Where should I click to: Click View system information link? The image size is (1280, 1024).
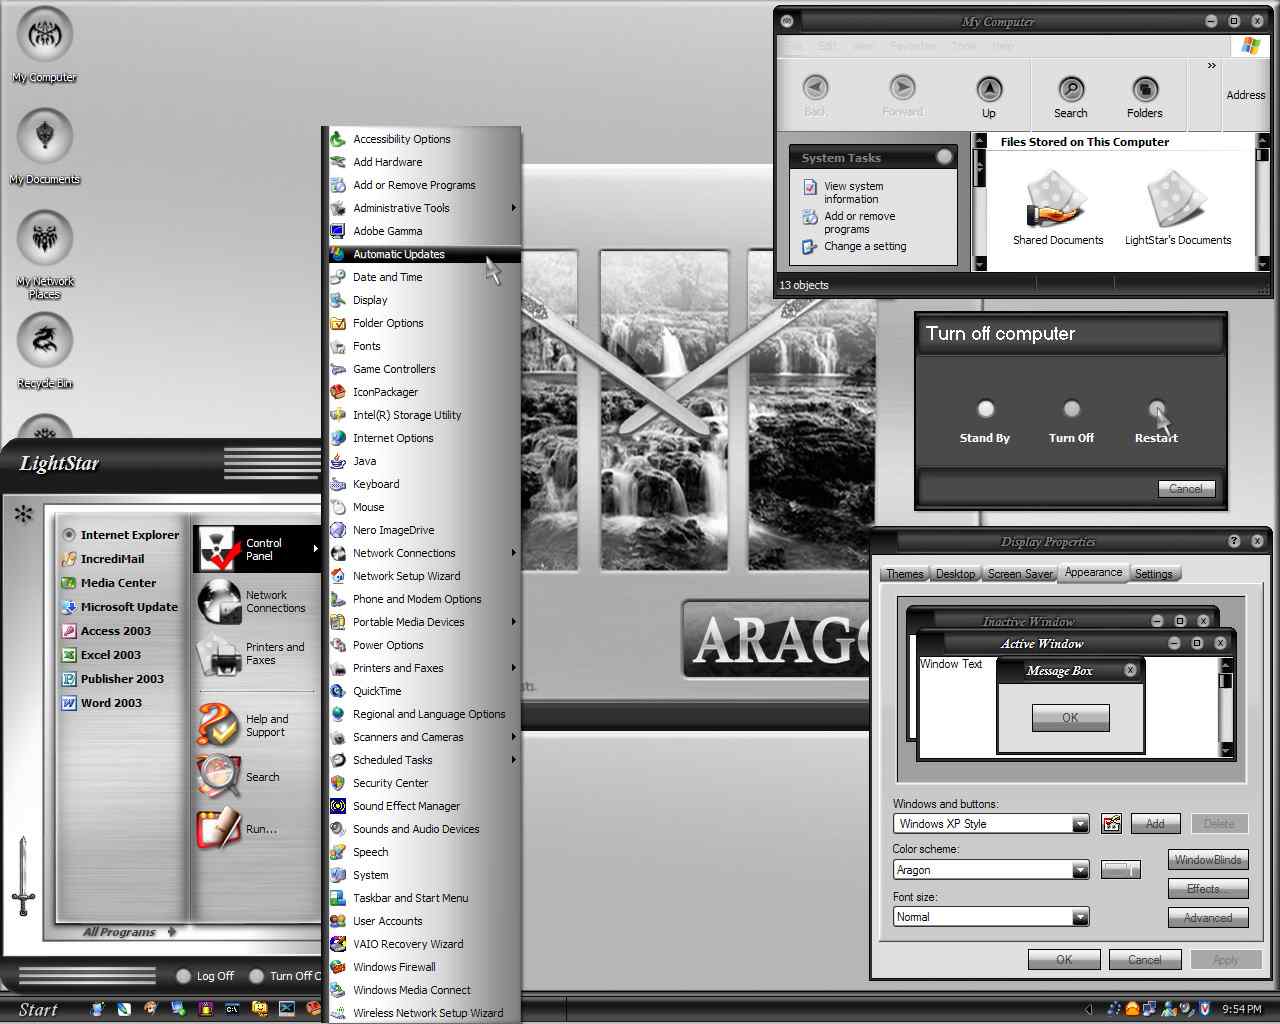[854, 193]
